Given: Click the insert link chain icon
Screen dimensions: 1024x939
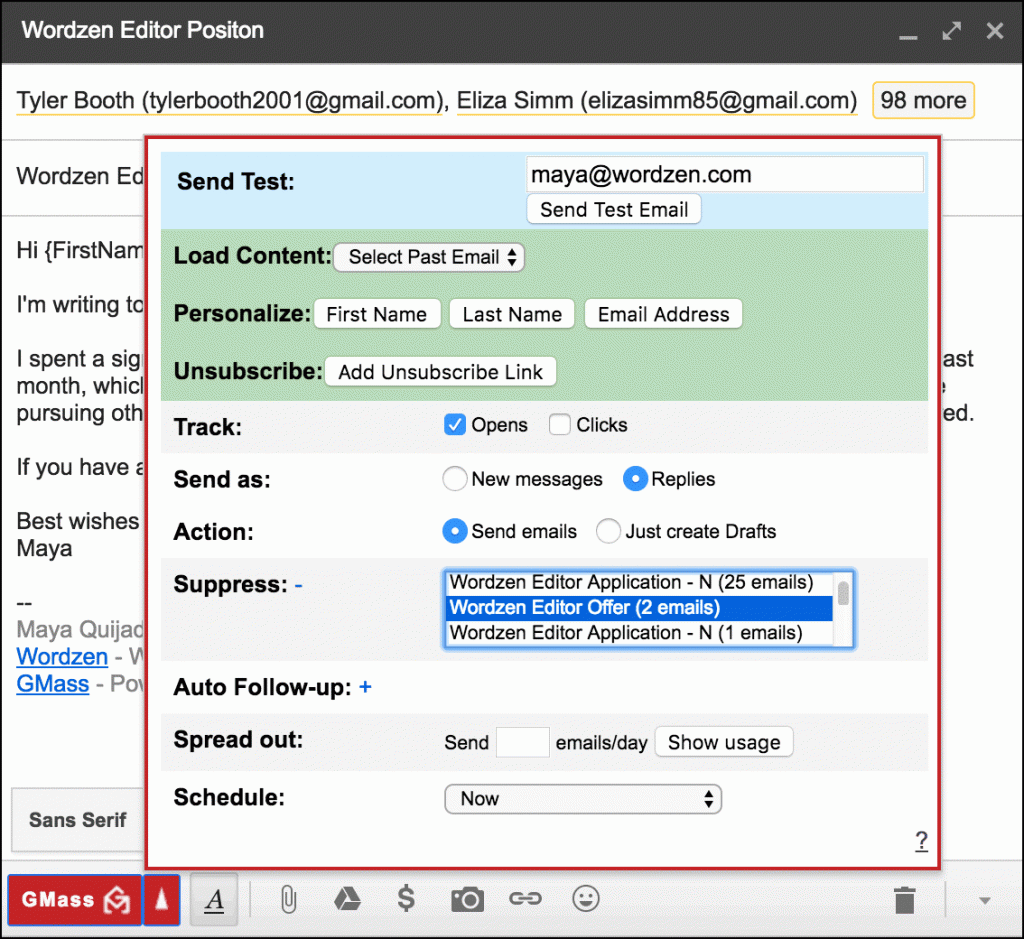Looking at the screenshot, I should click(x=525, y=899).
